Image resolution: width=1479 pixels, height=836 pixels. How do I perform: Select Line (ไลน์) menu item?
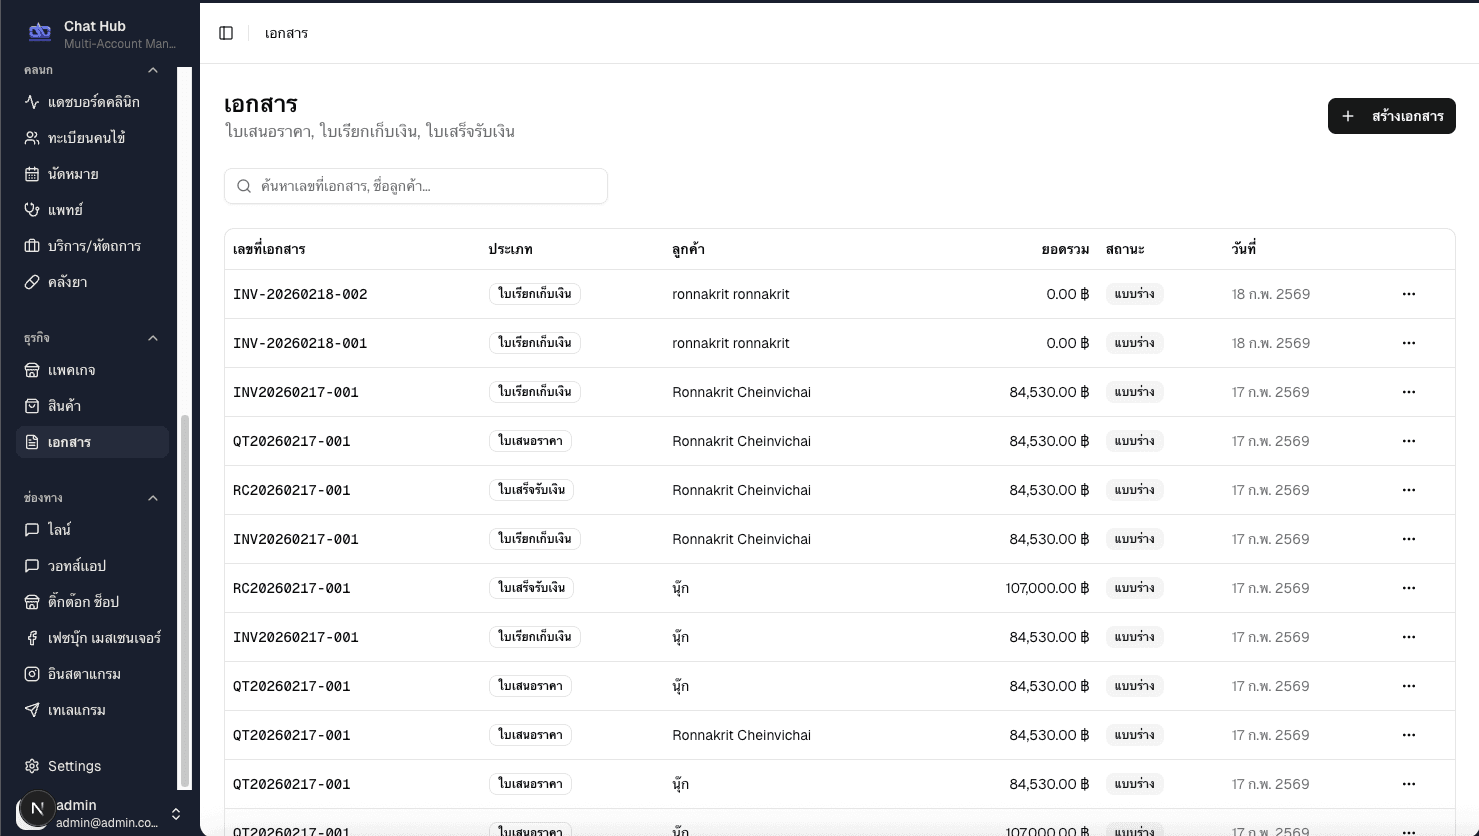[x=59, y=530]
